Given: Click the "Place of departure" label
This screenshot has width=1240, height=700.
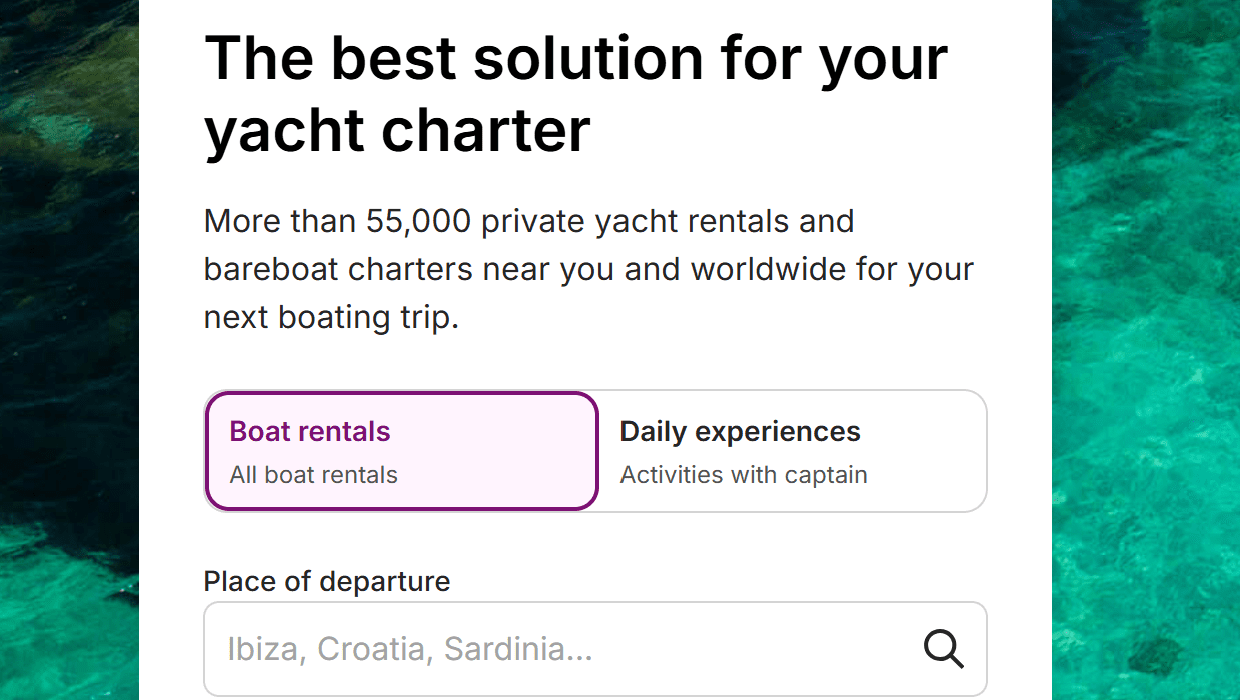Looking at the screenshot, I should (x=327, y=581).
